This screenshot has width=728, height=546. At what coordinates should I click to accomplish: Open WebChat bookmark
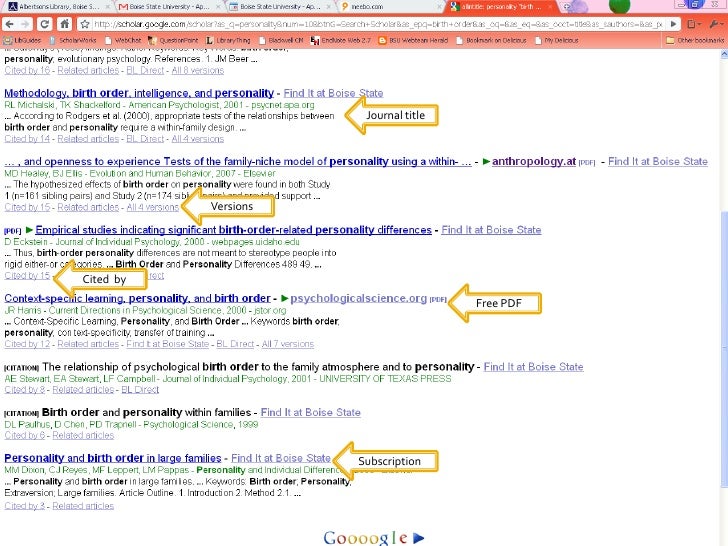click(123, 40)
